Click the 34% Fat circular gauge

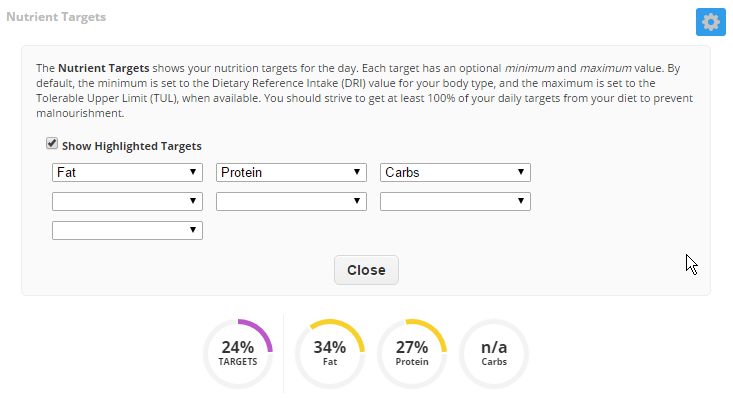point(330,354)
